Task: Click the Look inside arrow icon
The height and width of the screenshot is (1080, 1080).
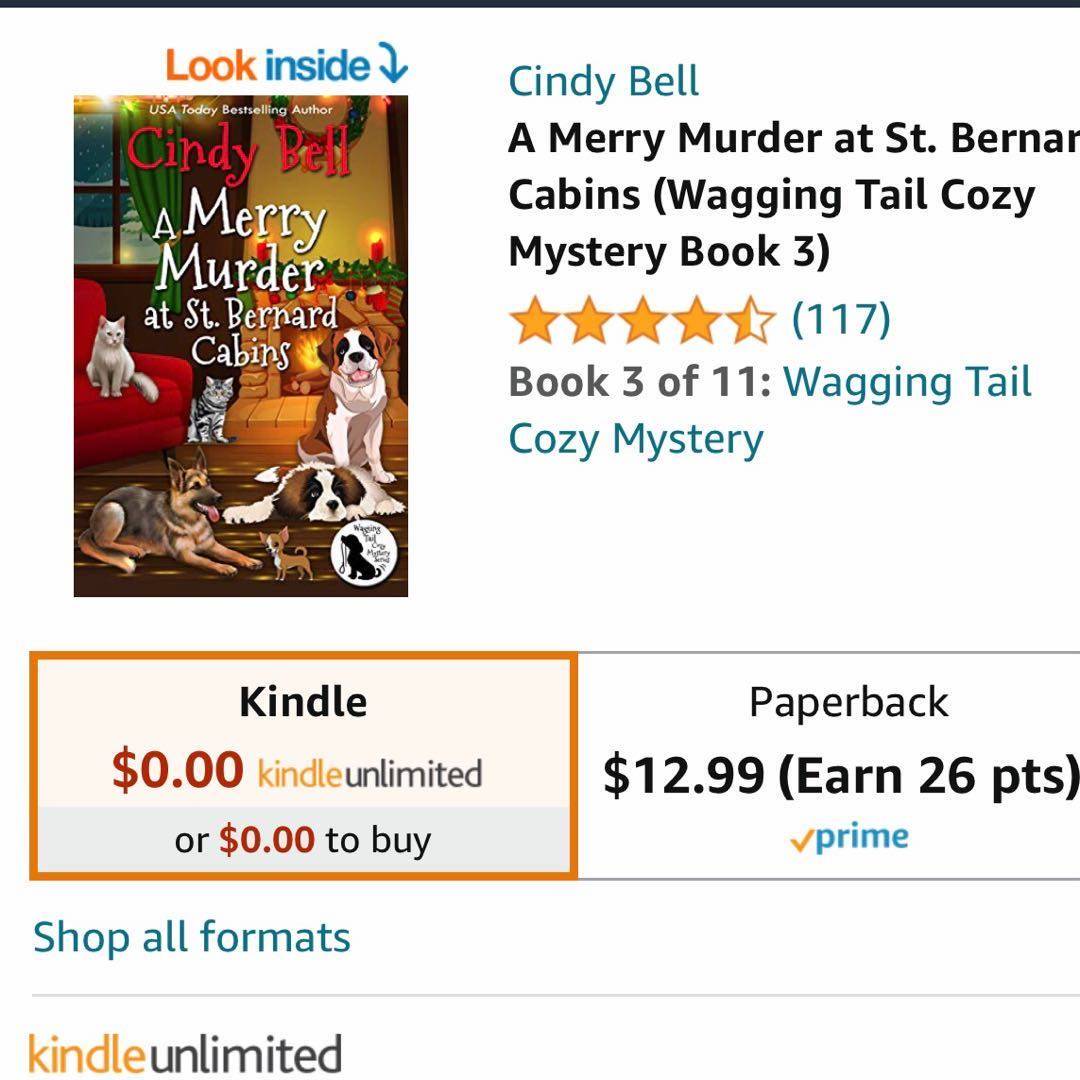Action: (x=393, y=67)
